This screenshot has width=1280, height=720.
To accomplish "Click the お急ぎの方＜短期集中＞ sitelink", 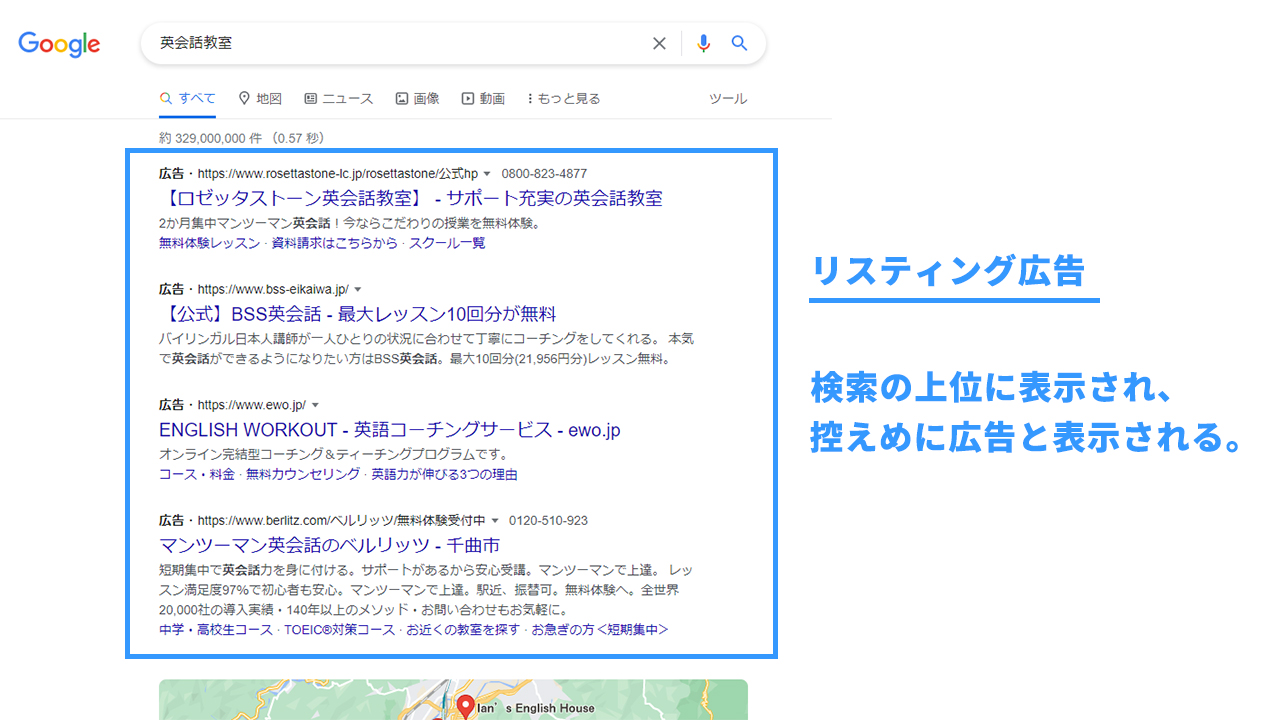I will [599, 629].
